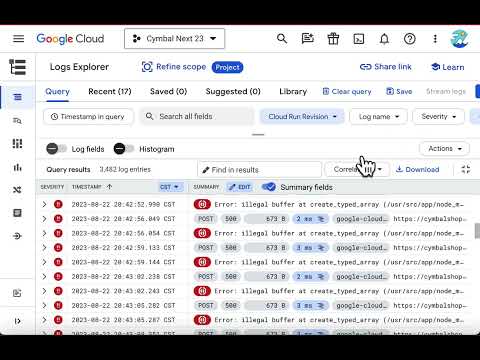Click the Search all fields input
The width and height of the screenshot is (480, 360).
(x=197, y=116)
